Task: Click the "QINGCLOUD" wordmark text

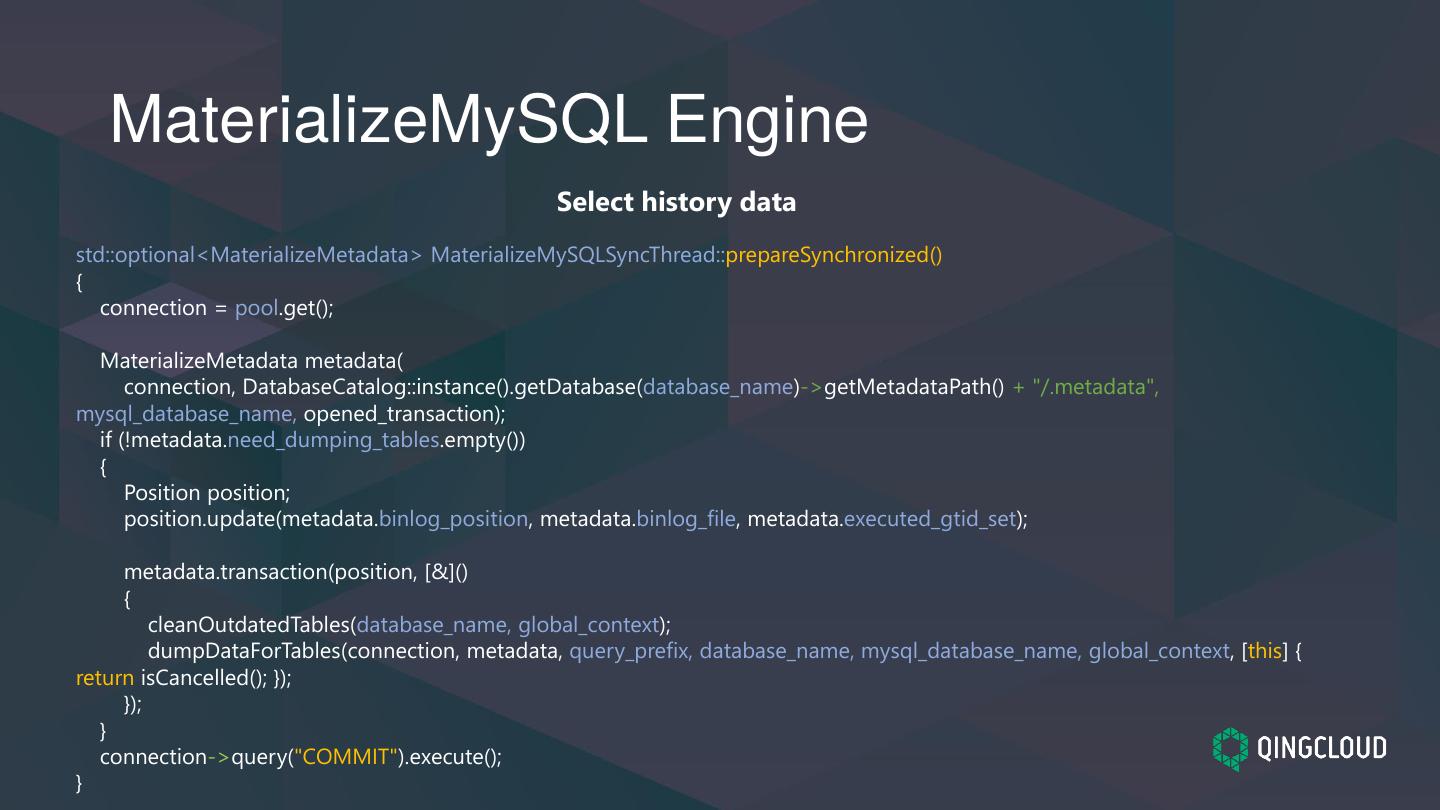Action: (x=1322, y=748)
